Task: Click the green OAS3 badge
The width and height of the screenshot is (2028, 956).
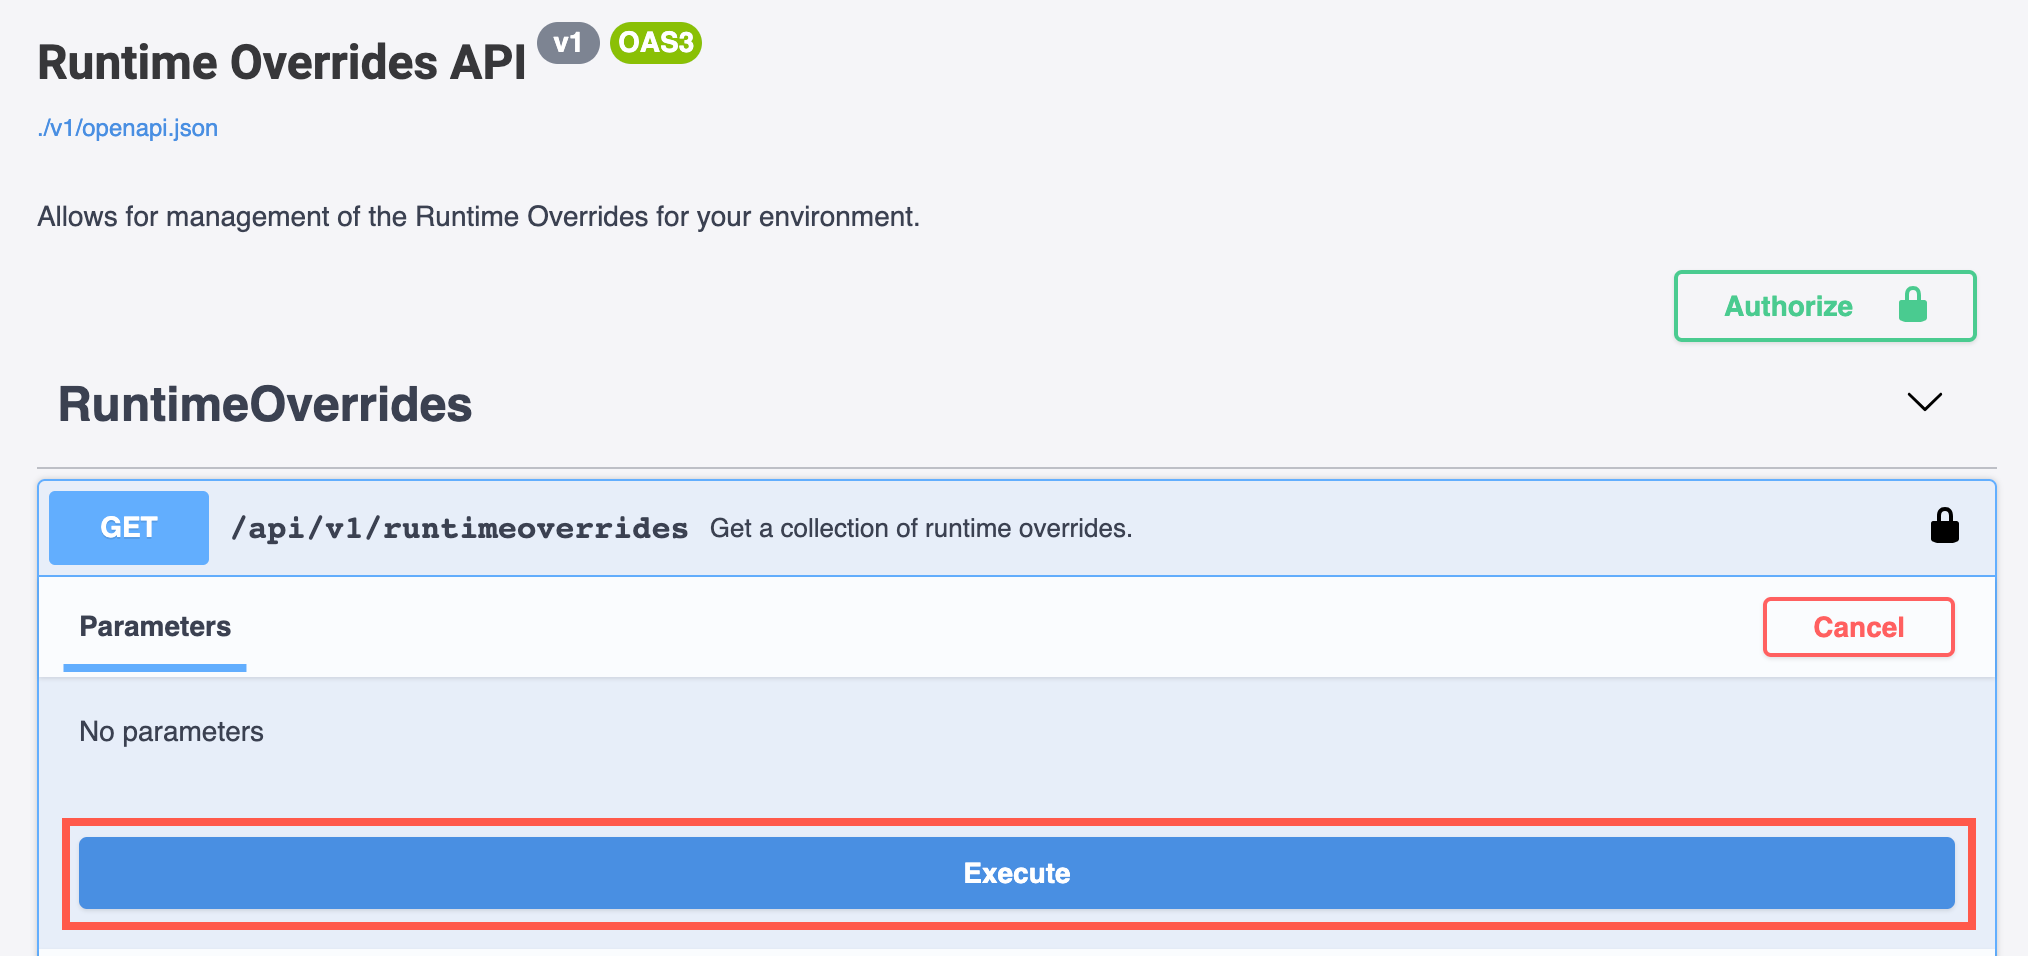Action: (655, 43)
